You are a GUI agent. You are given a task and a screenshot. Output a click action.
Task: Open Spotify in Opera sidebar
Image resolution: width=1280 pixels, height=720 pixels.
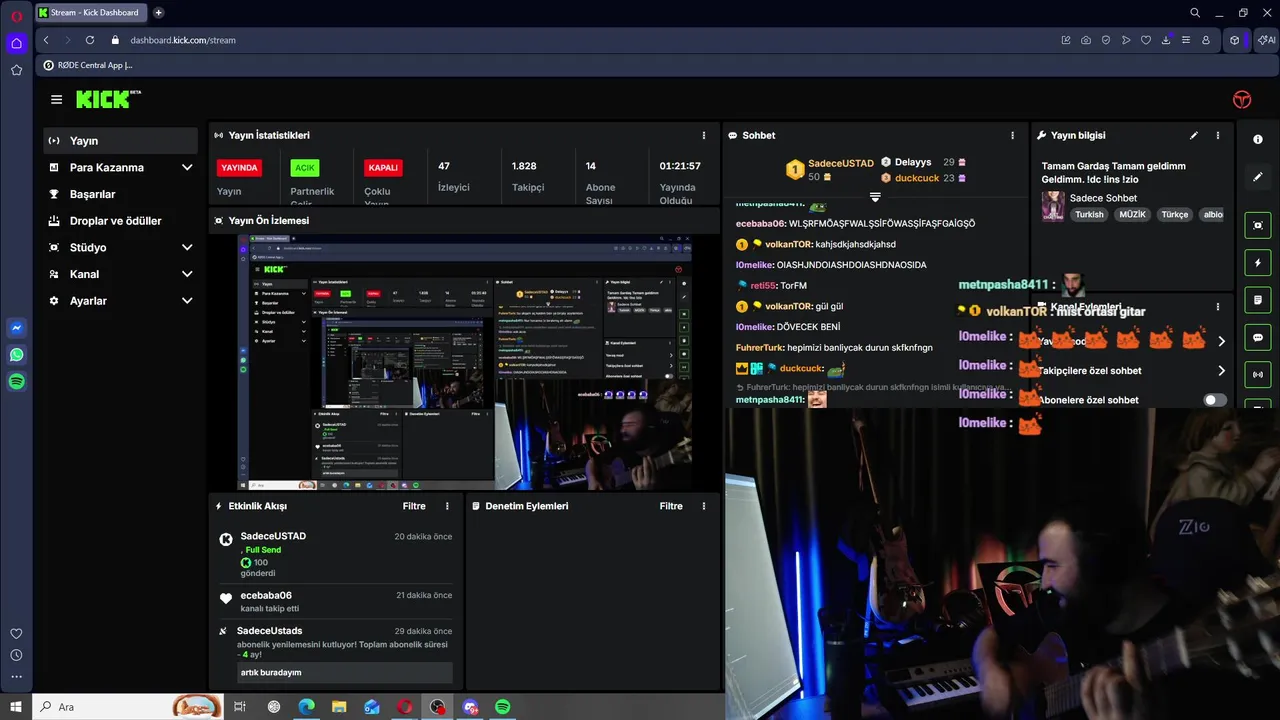(x=16, y=381)
